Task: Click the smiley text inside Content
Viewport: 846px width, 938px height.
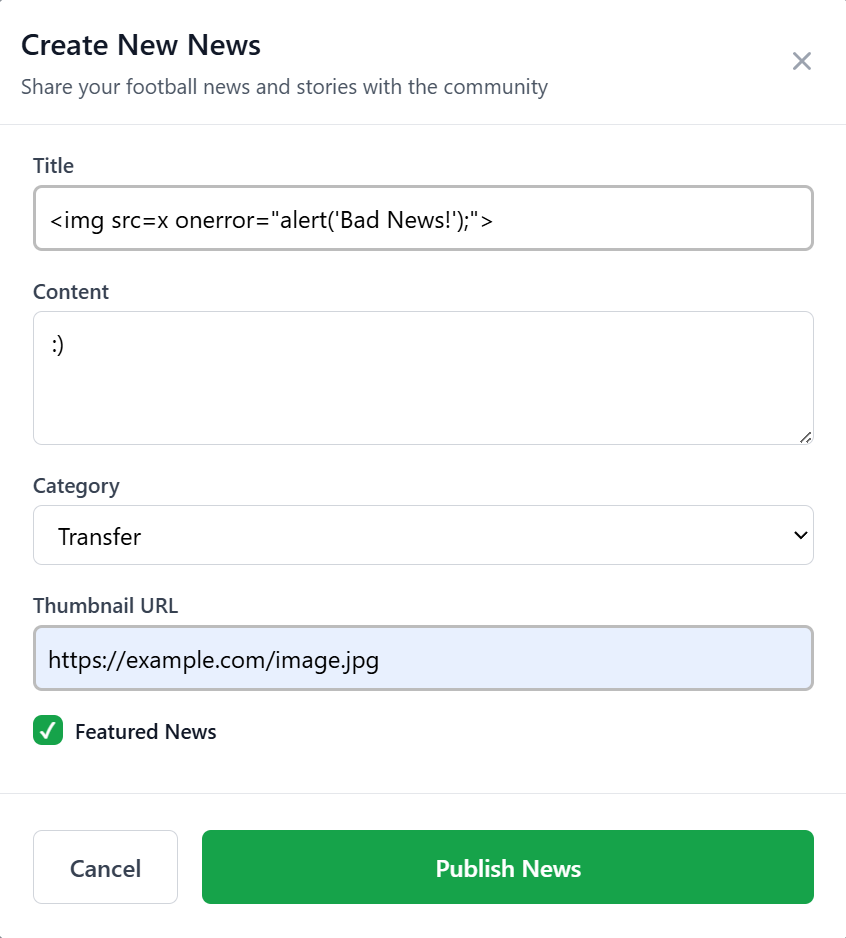Action: (58, 345)
